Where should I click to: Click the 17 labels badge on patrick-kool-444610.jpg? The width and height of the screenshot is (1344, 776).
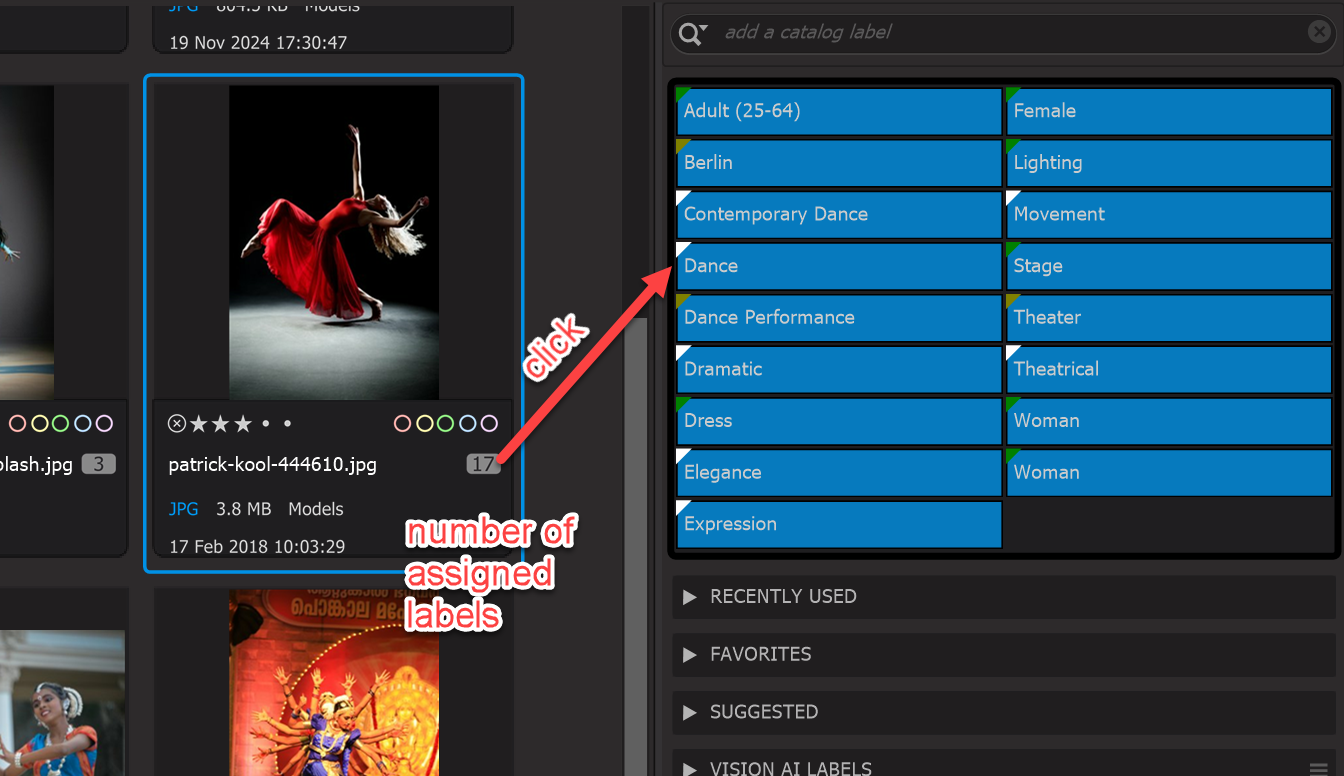click(483, 464)
